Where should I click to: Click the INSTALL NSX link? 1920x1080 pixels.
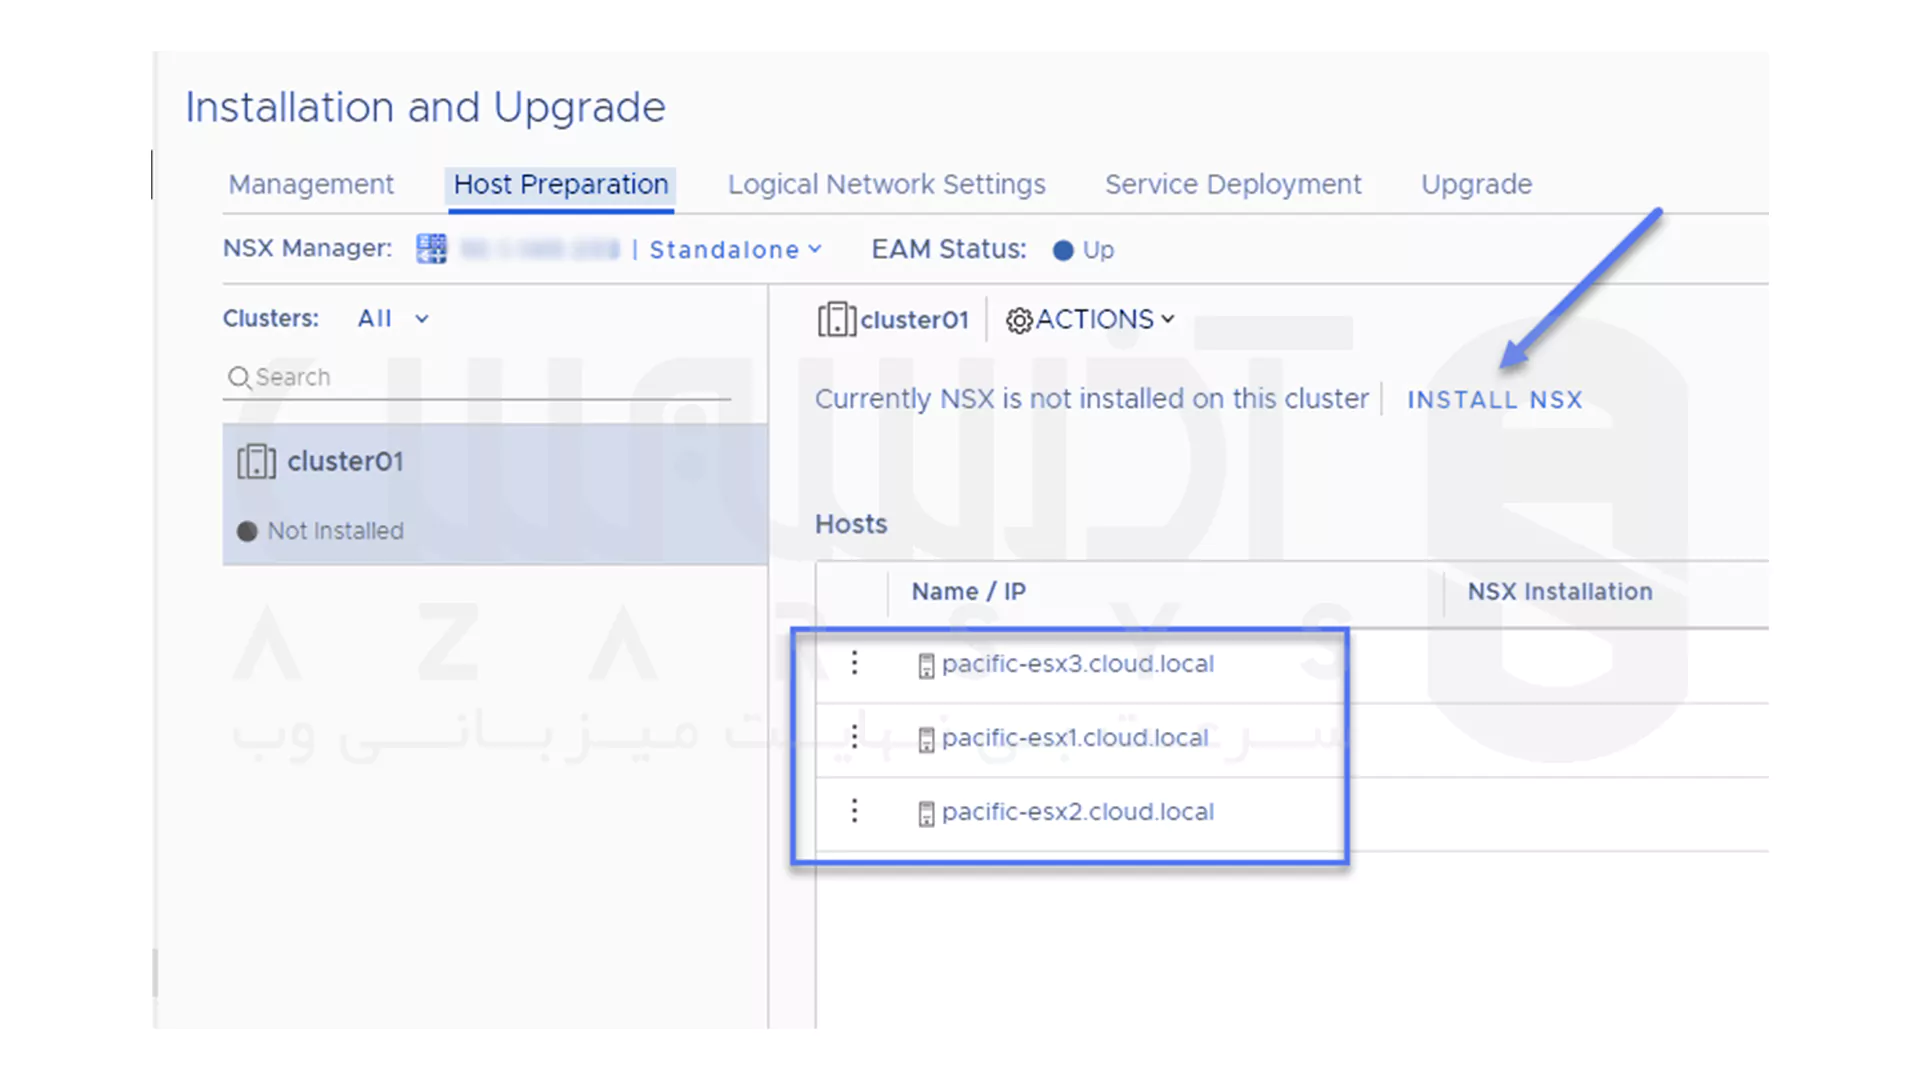click(x=1495, y=400)
